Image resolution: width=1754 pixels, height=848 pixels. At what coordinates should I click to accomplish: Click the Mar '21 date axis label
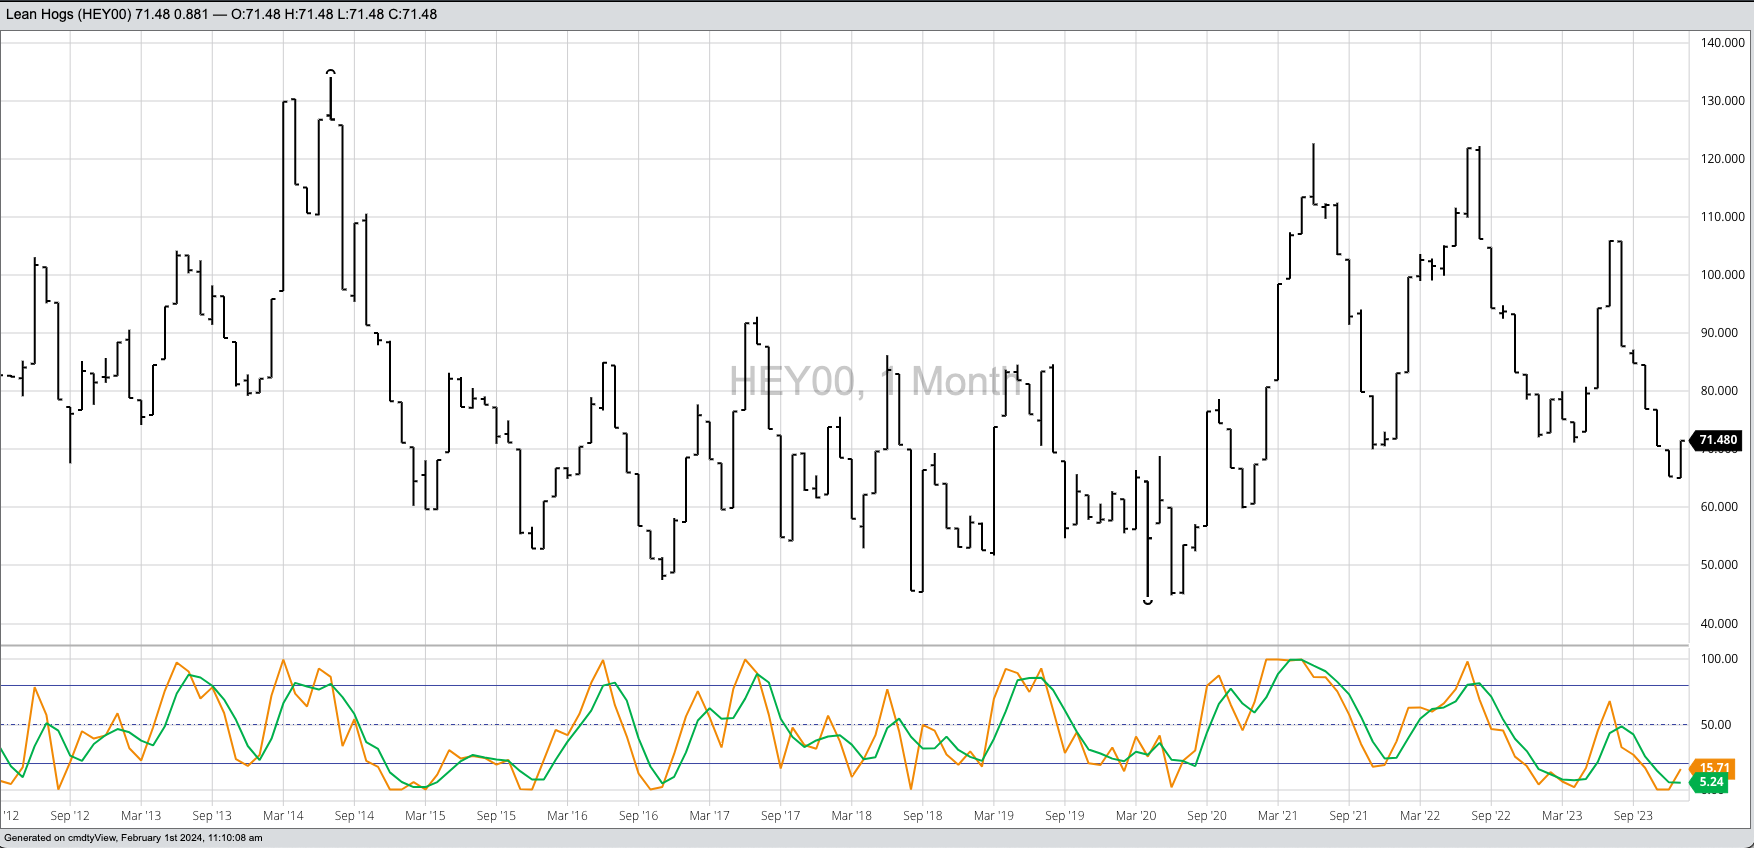click(x=1277, y=816)
